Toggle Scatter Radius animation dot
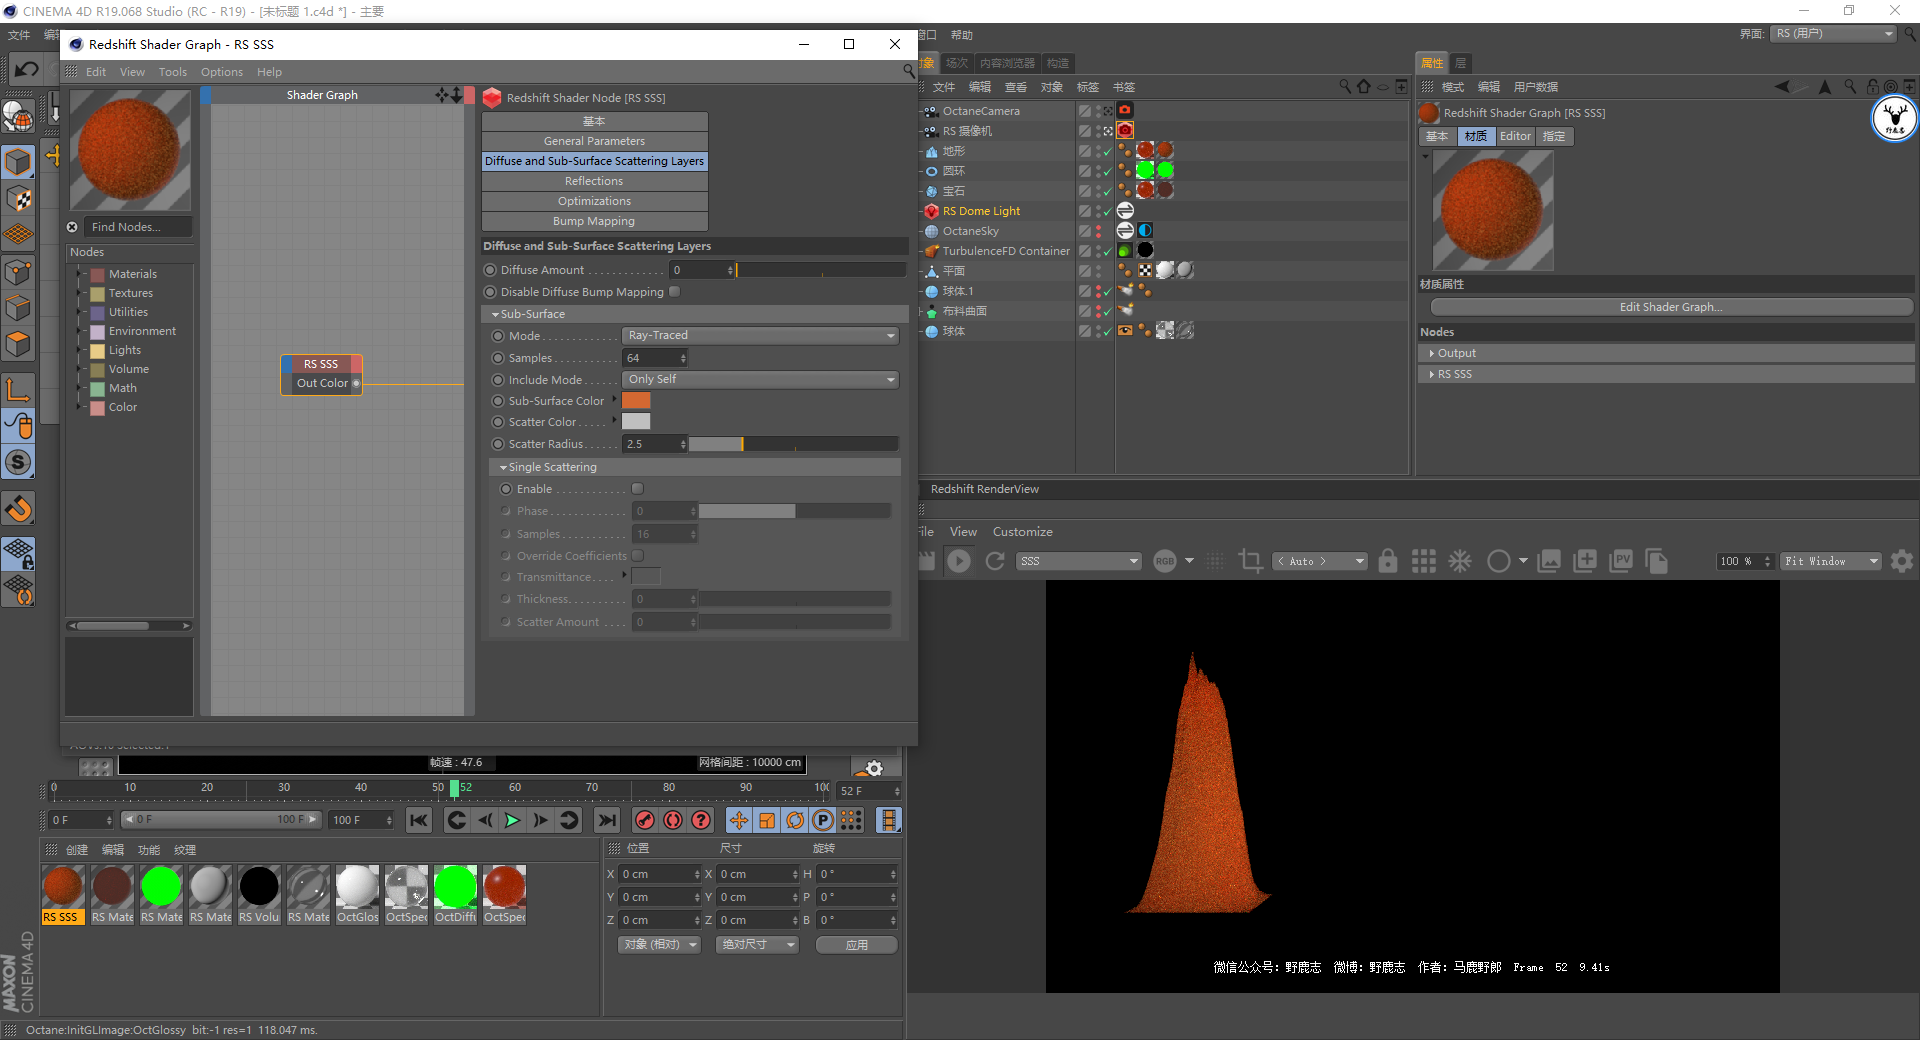The height and width of the screenshot is (1040, 1920). point(498,444)
